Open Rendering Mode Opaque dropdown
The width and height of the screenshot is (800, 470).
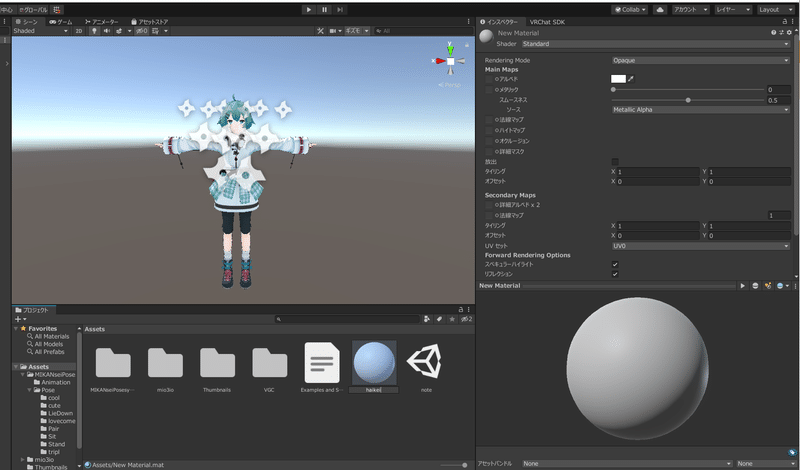[x=701, y=60]
